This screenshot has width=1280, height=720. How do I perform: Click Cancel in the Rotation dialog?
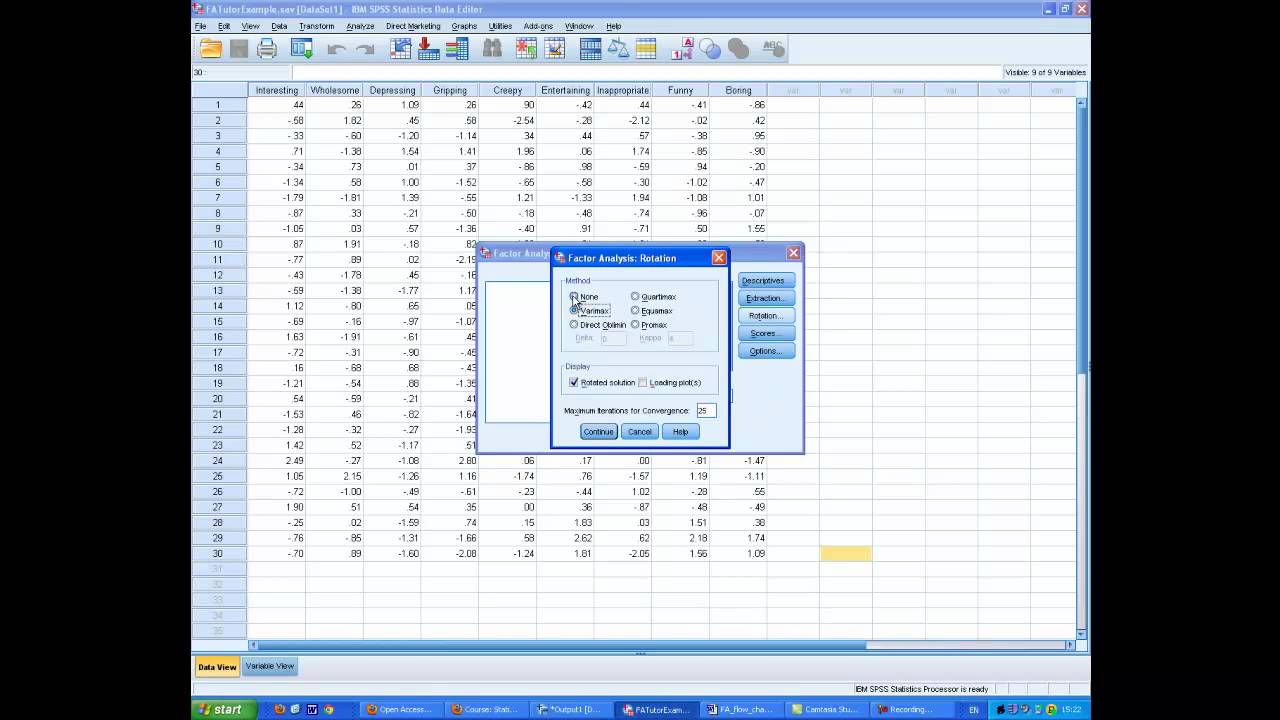pos(639,431)
